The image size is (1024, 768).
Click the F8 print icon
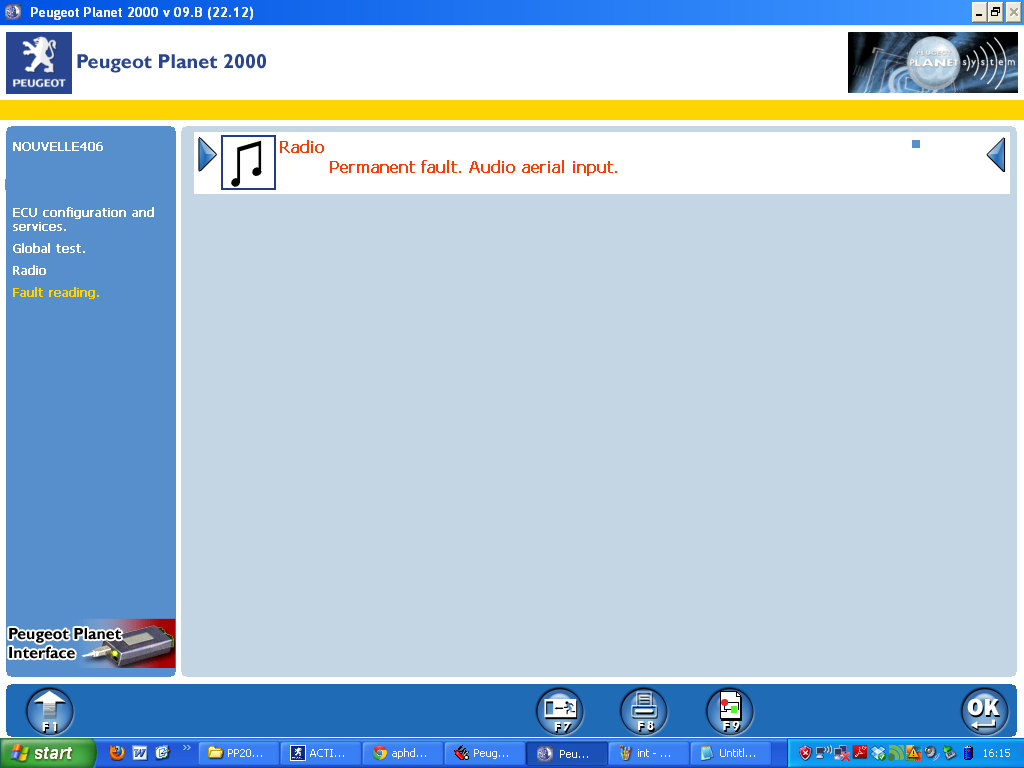pos(644,711)
